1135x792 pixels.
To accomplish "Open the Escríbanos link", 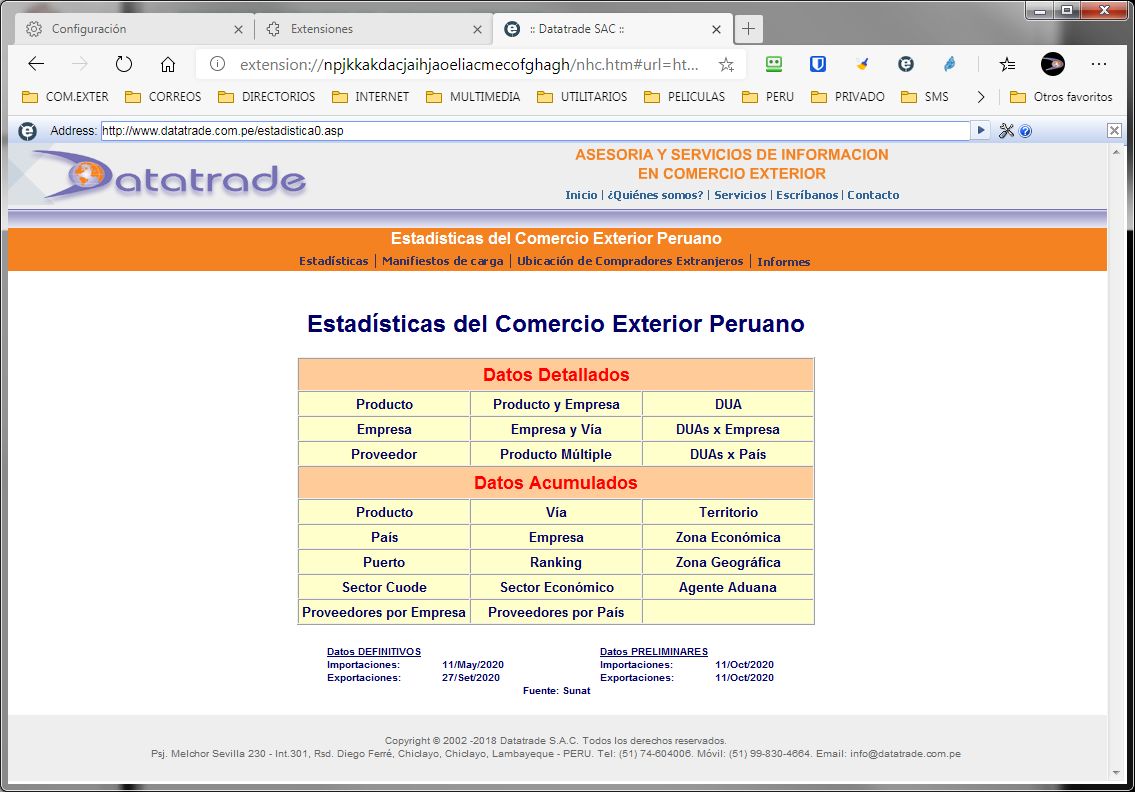I will click(807, 195).
